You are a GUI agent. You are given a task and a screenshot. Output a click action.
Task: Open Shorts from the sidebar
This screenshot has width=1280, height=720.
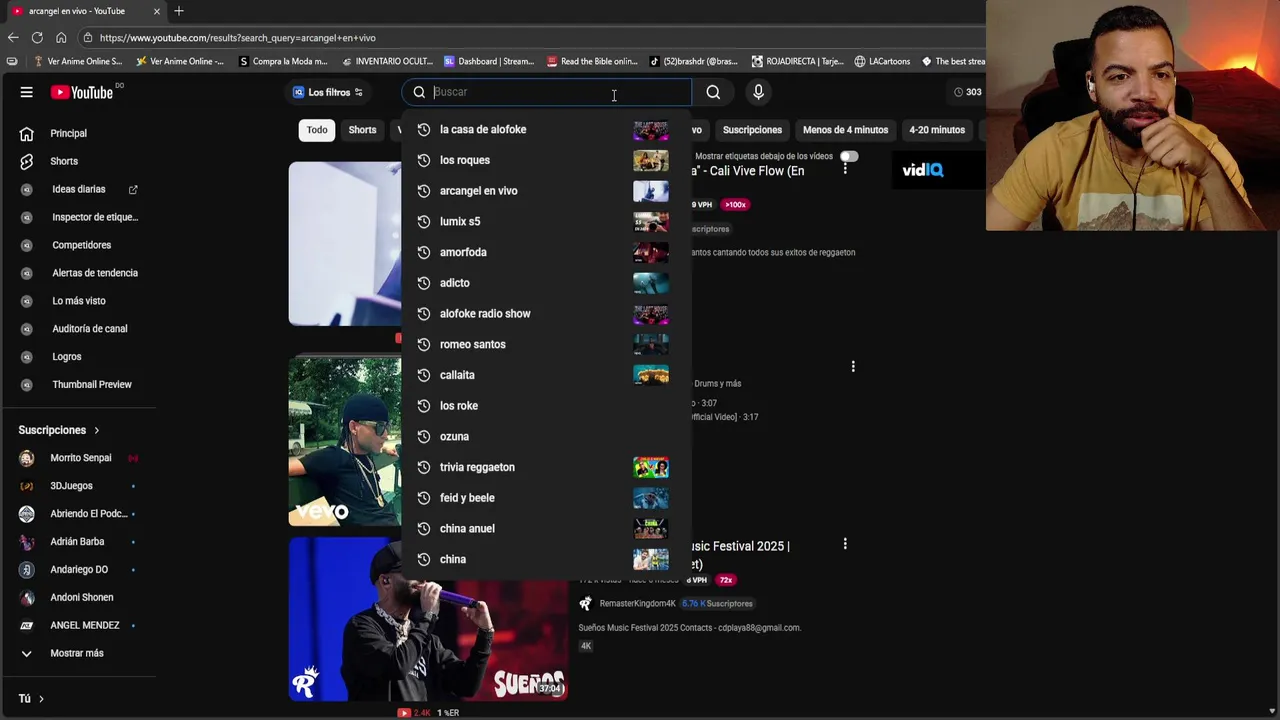click(64, 161)
